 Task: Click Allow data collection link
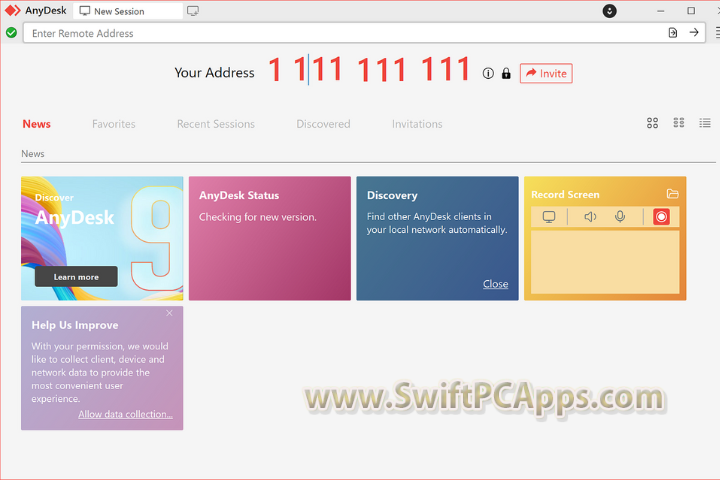pos(125,414)
